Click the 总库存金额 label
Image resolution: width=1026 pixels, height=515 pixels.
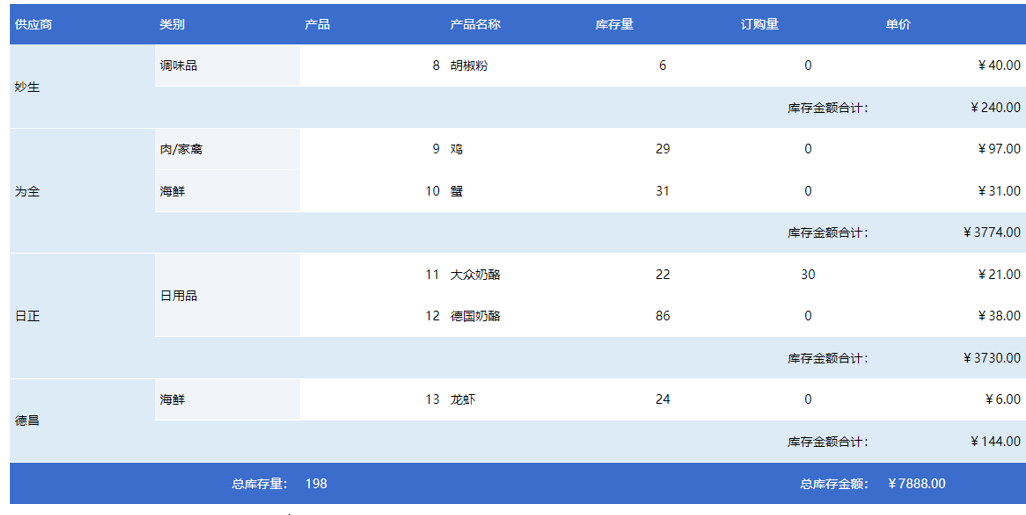834,484
